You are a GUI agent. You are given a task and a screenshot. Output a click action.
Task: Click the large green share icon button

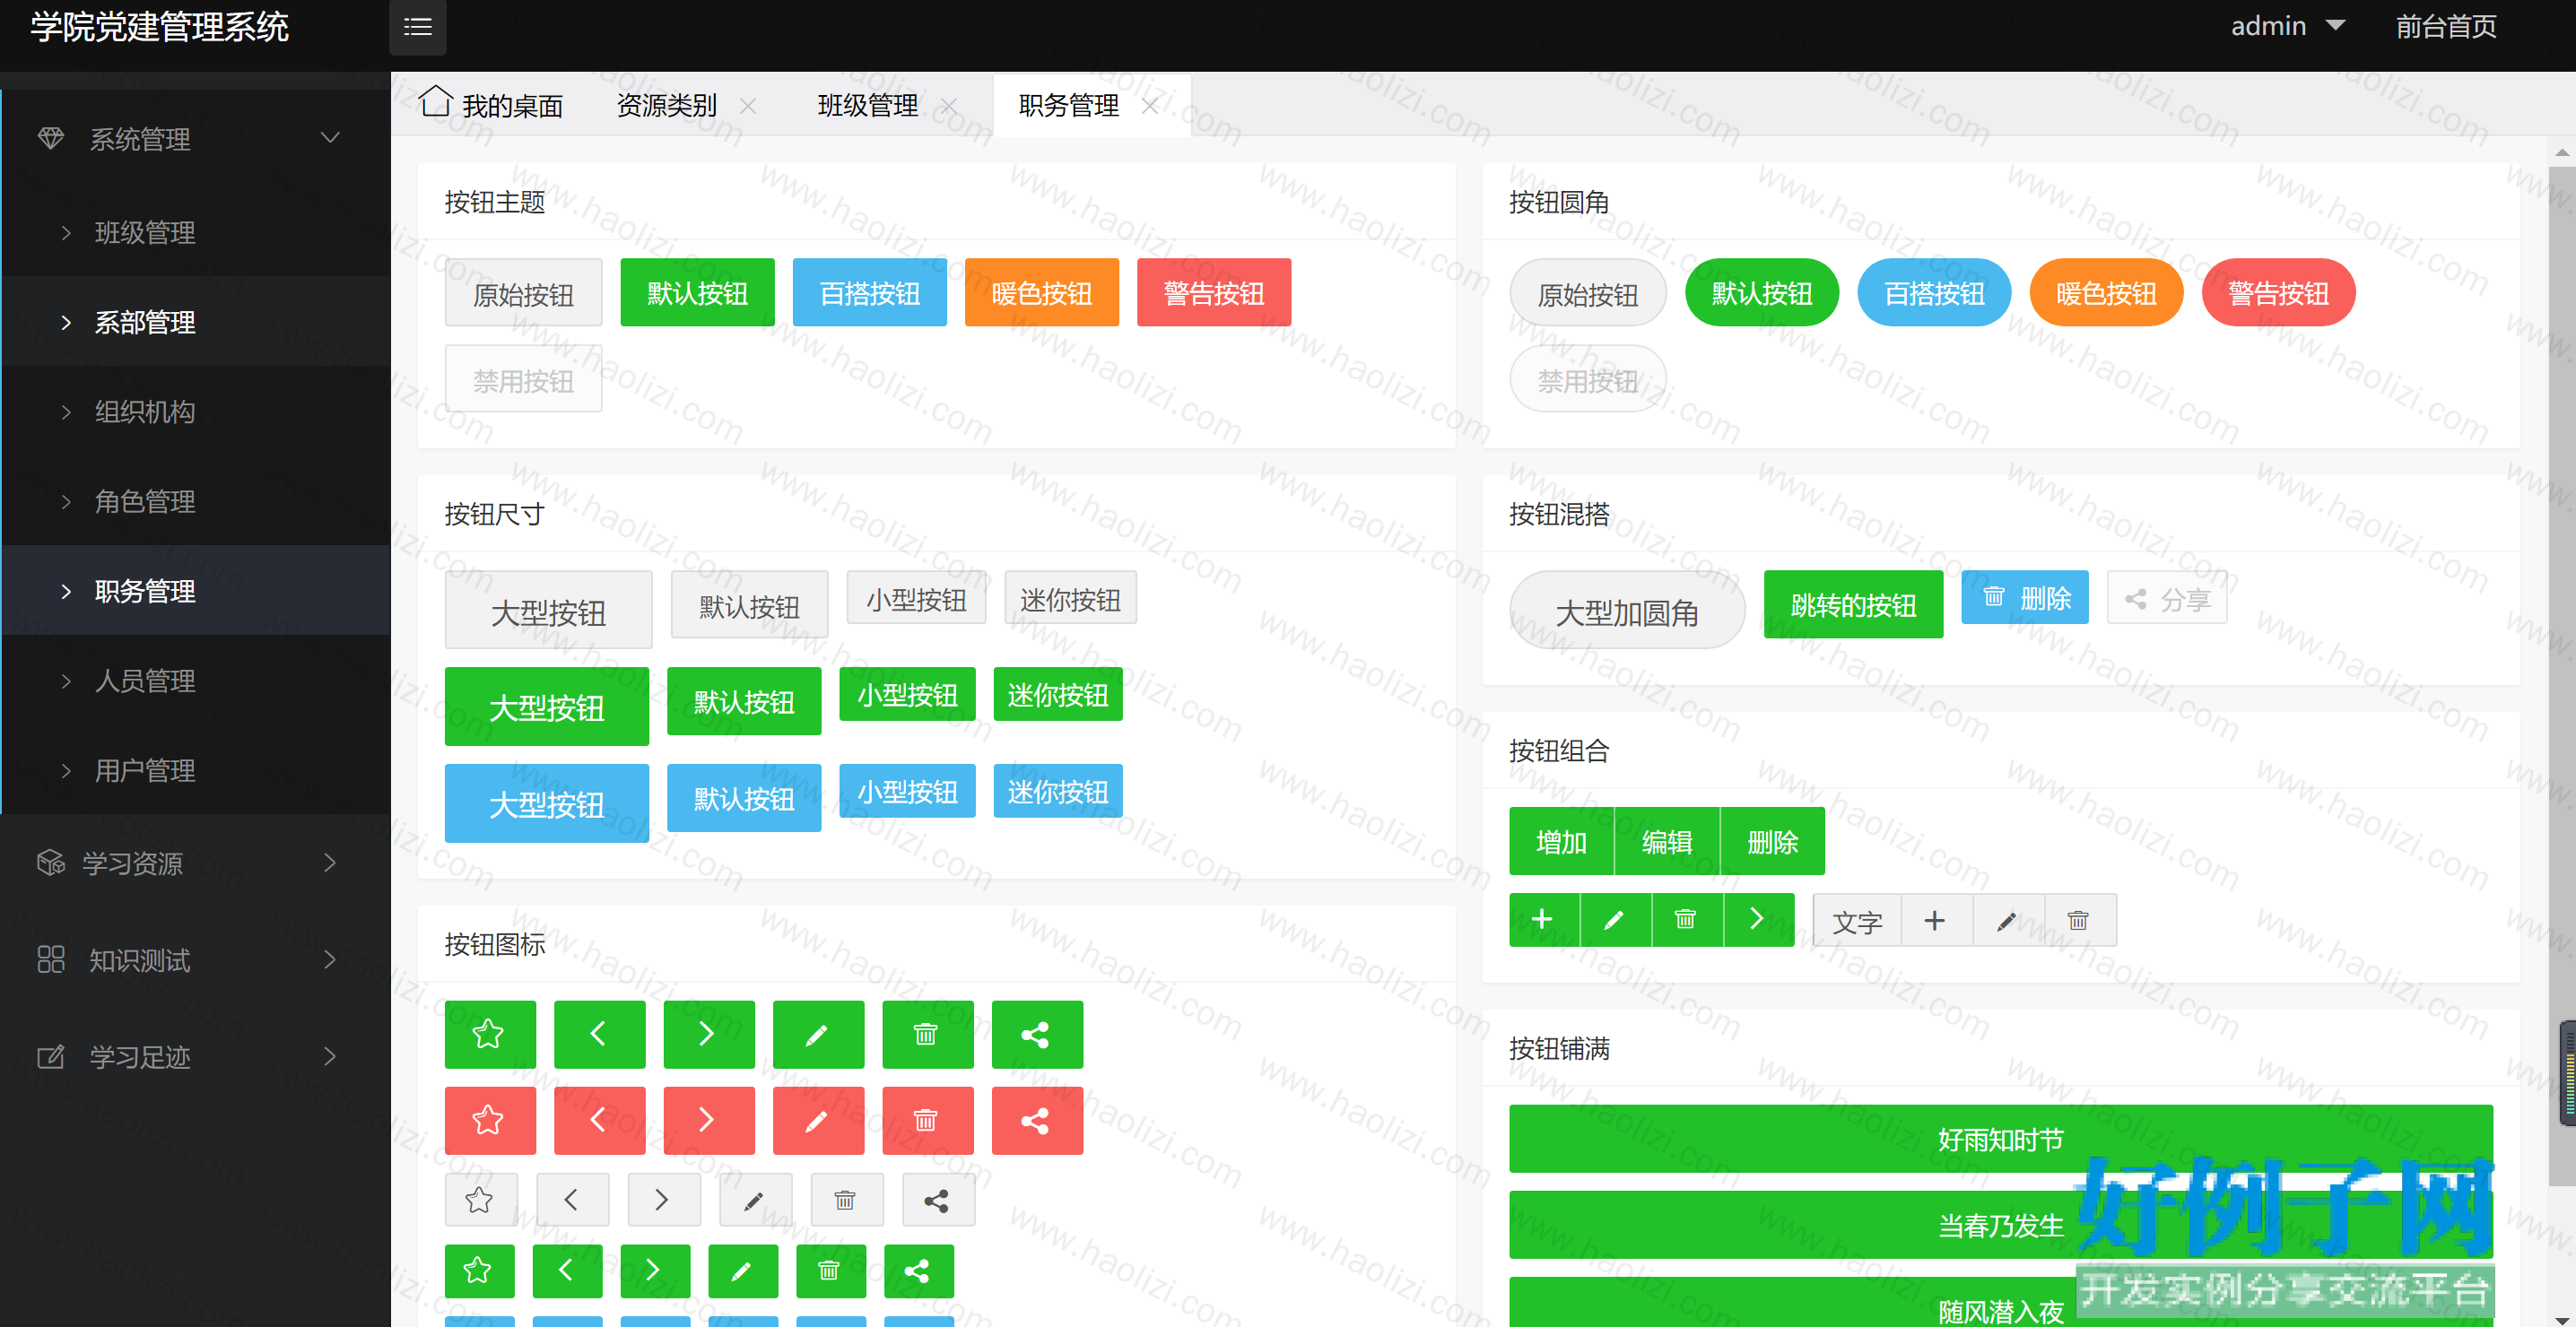click(1037, 1034)
